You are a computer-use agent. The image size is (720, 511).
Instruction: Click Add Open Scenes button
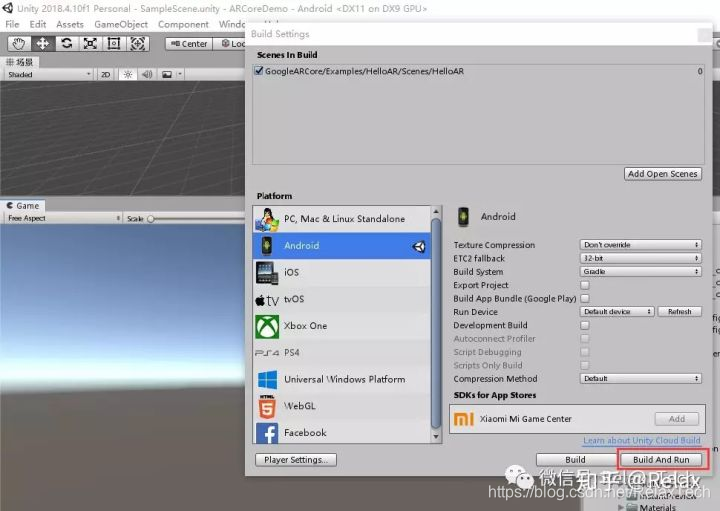(663, 174)
